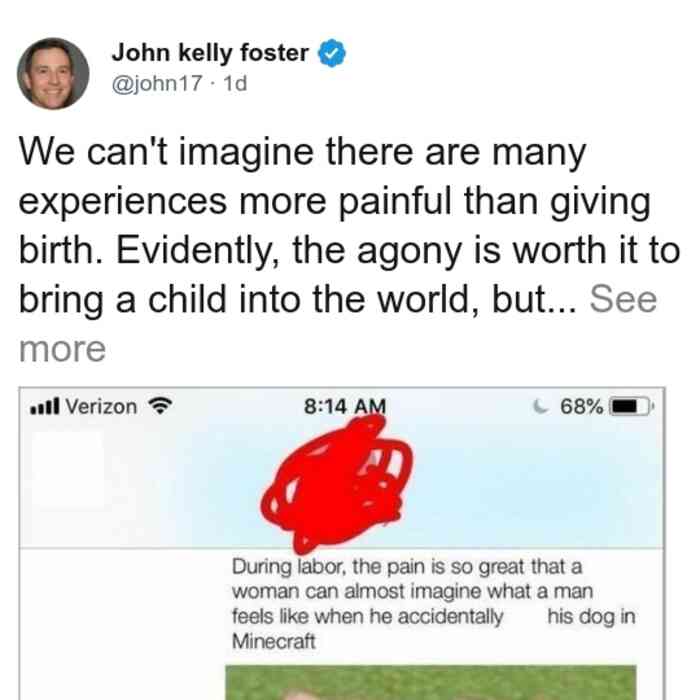Click the word Minecraft in the embedded post
Image resolution: width=700 pixels, height=700 pixels.
274,642
